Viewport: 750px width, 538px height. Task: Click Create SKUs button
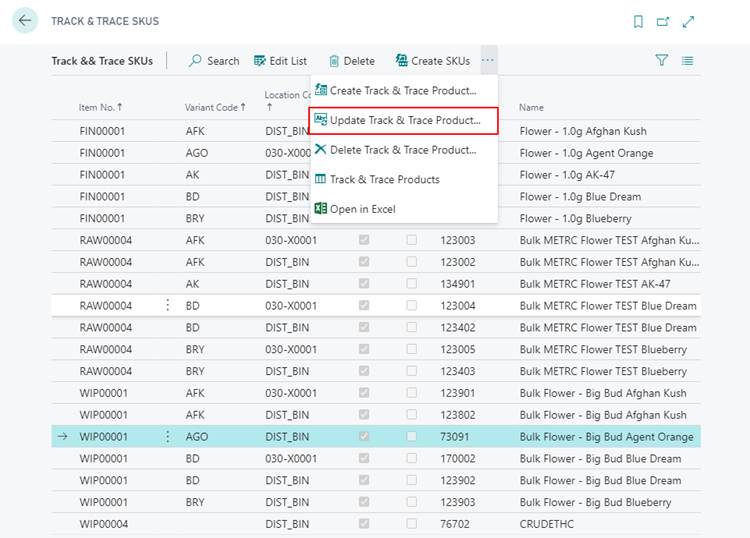[432, 61]
